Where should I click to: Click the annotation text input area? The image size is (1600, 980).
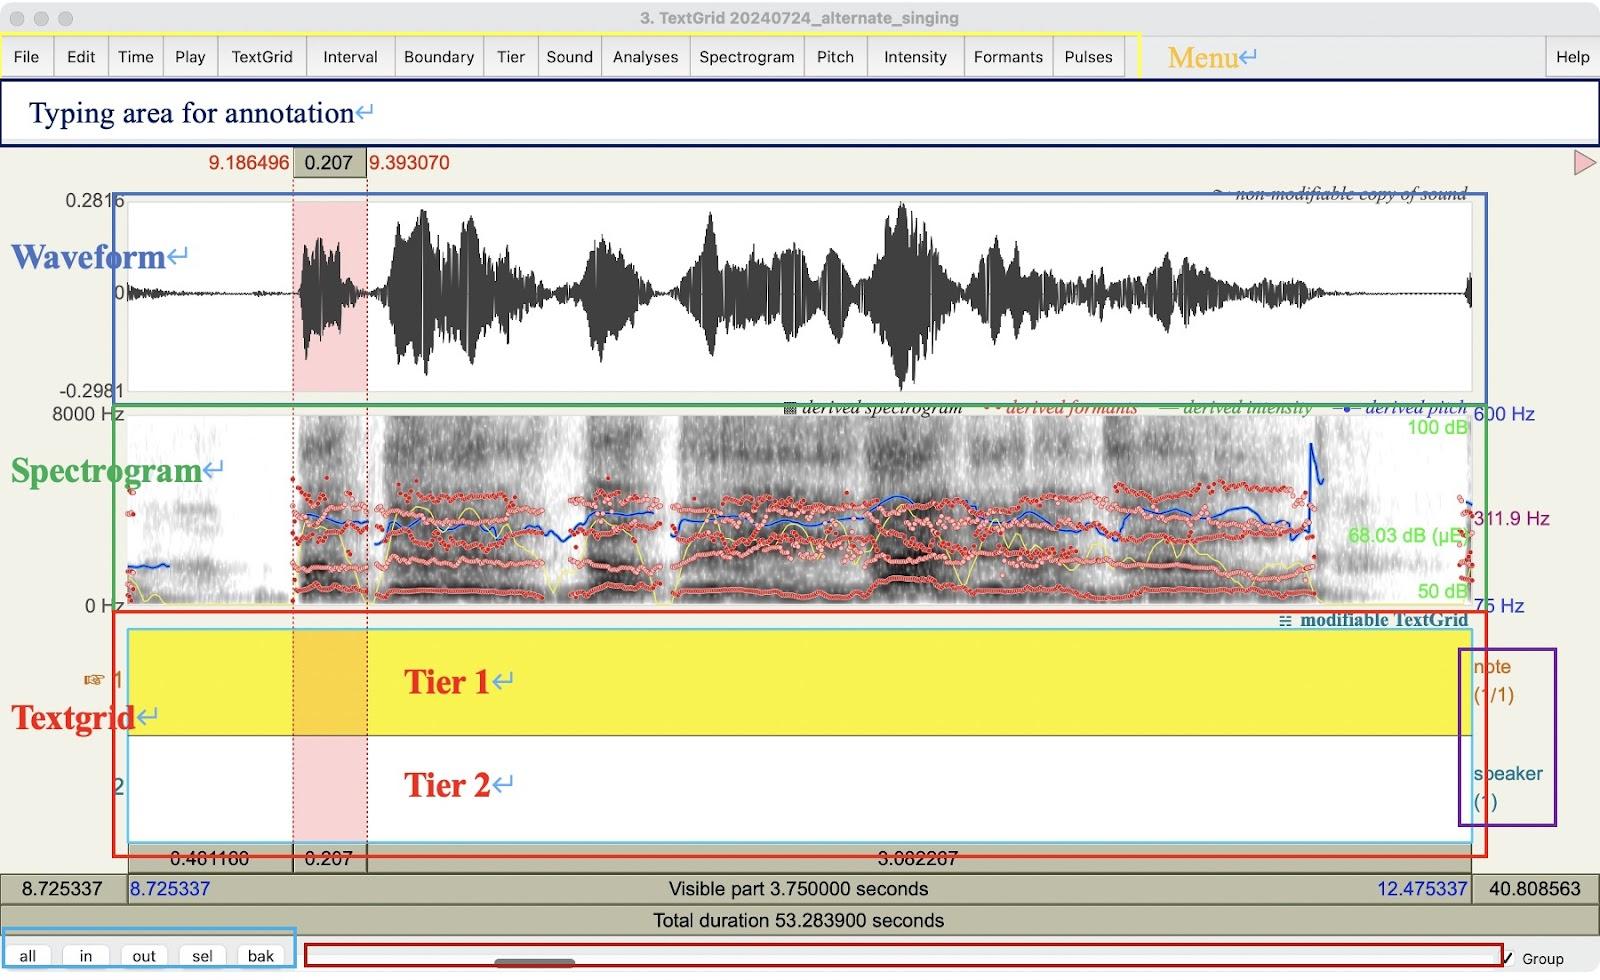pos(800,113)
